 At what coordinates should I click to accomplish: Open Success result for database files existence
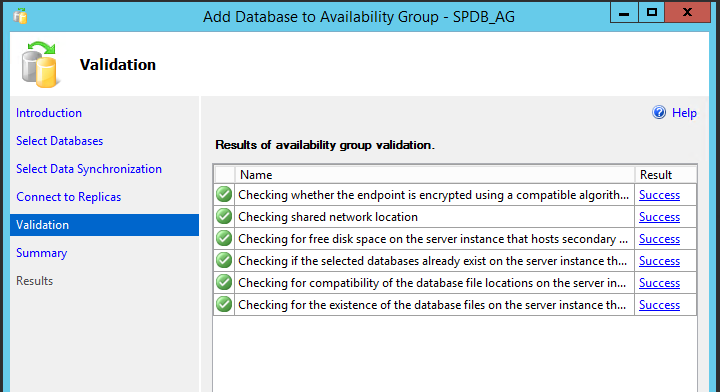(x=659, y=305)
